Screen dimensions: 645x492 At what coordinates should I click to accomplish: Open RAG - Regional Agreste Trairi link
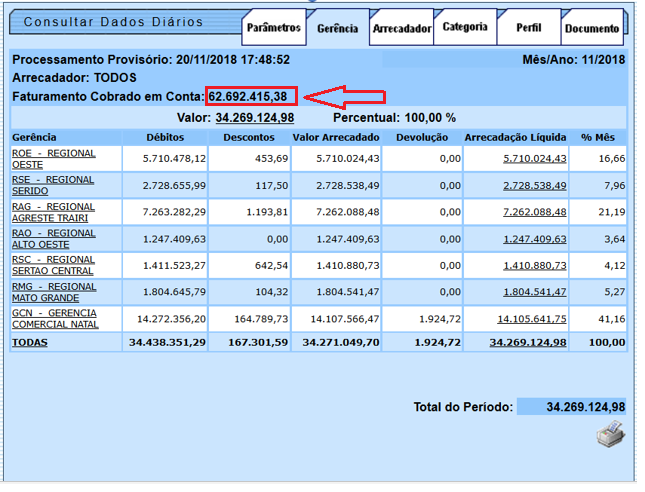tap(53, 212)
